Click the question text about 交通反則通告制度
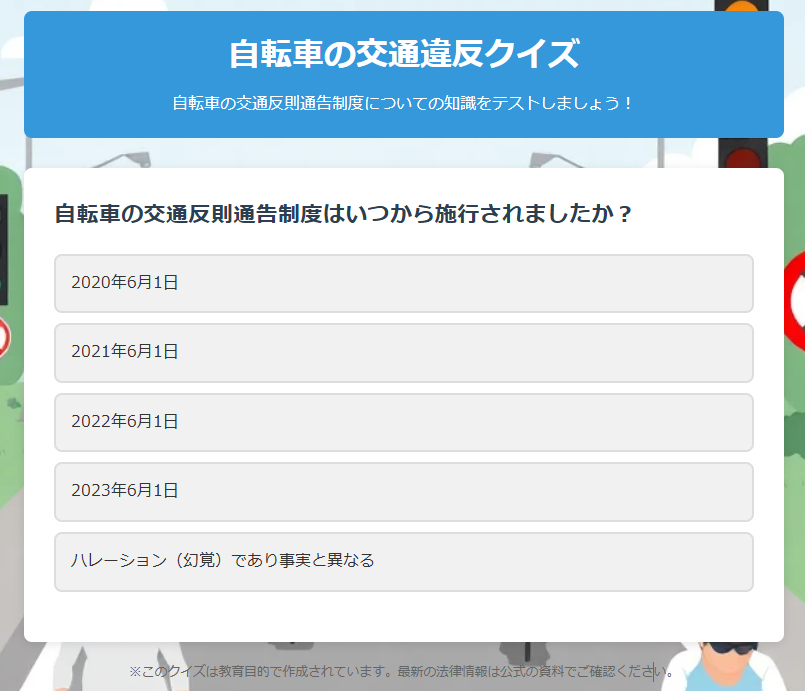The width and height of the screenshot is (805, 691). (x=343, y=215)
